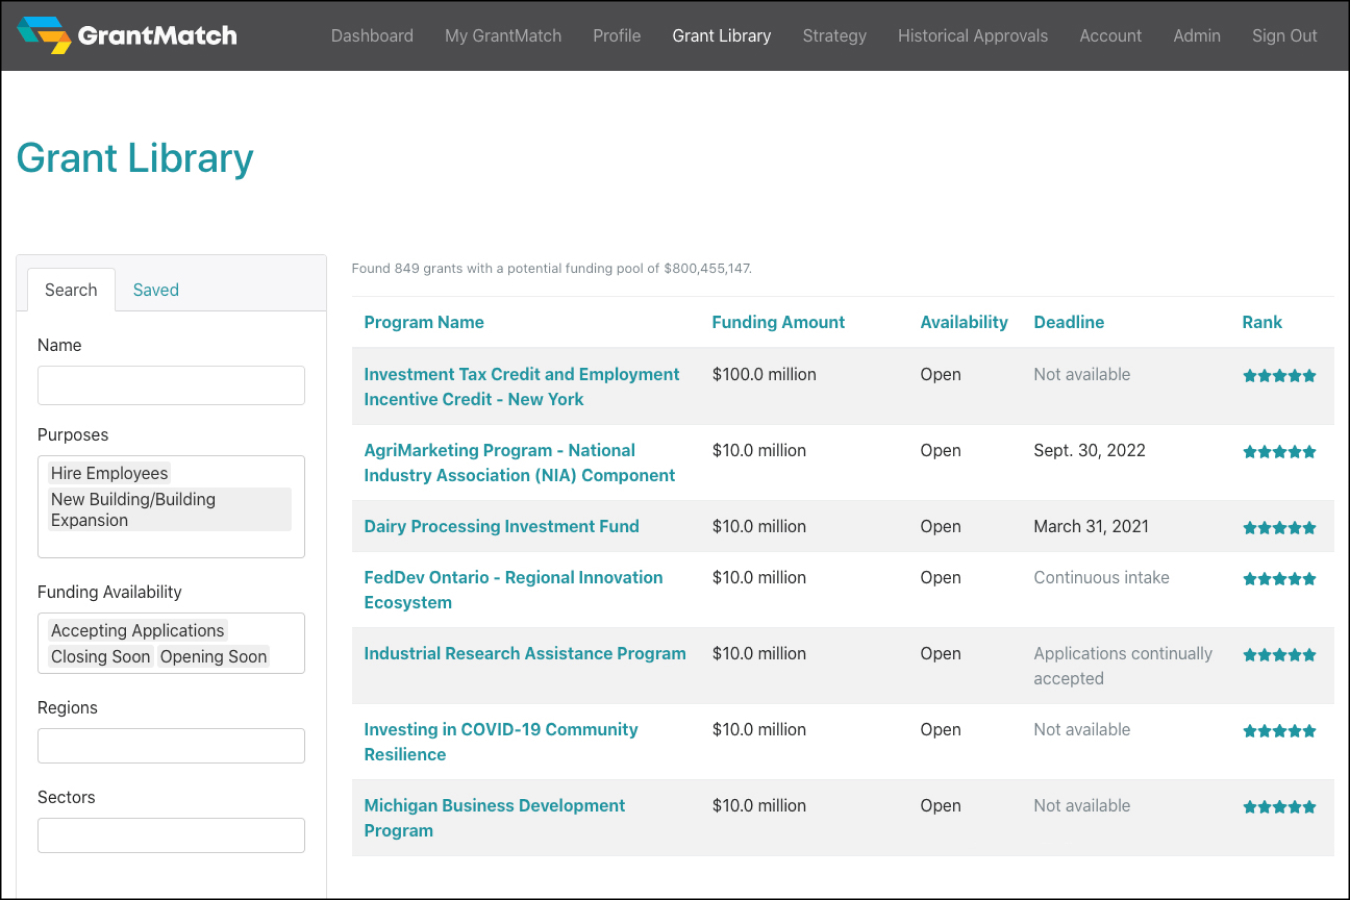Click the GrantMatch logo icon
This screenshot has width=1351, height=900.
(x=44, y=35)
